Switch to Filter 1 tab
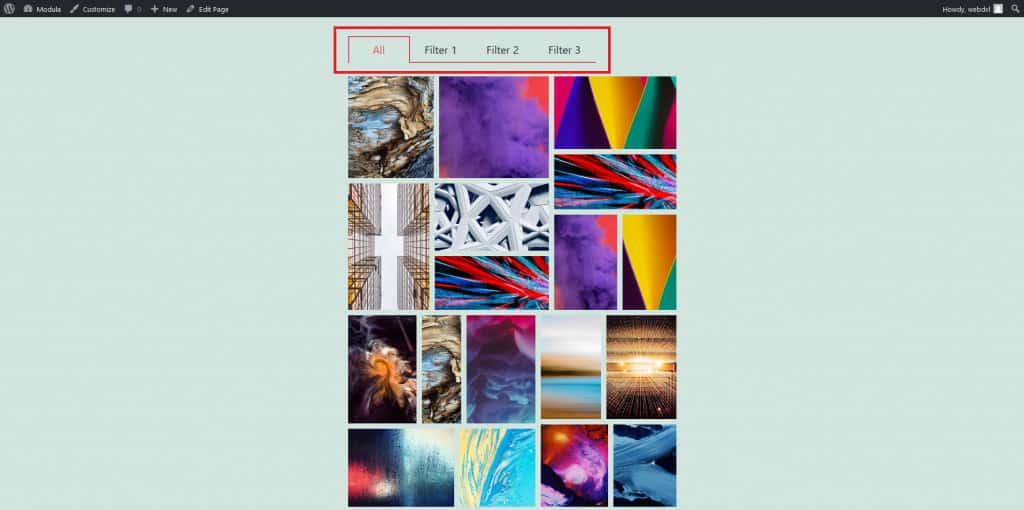Viewport: 1024px width, 510px height. tap(440, 50)
